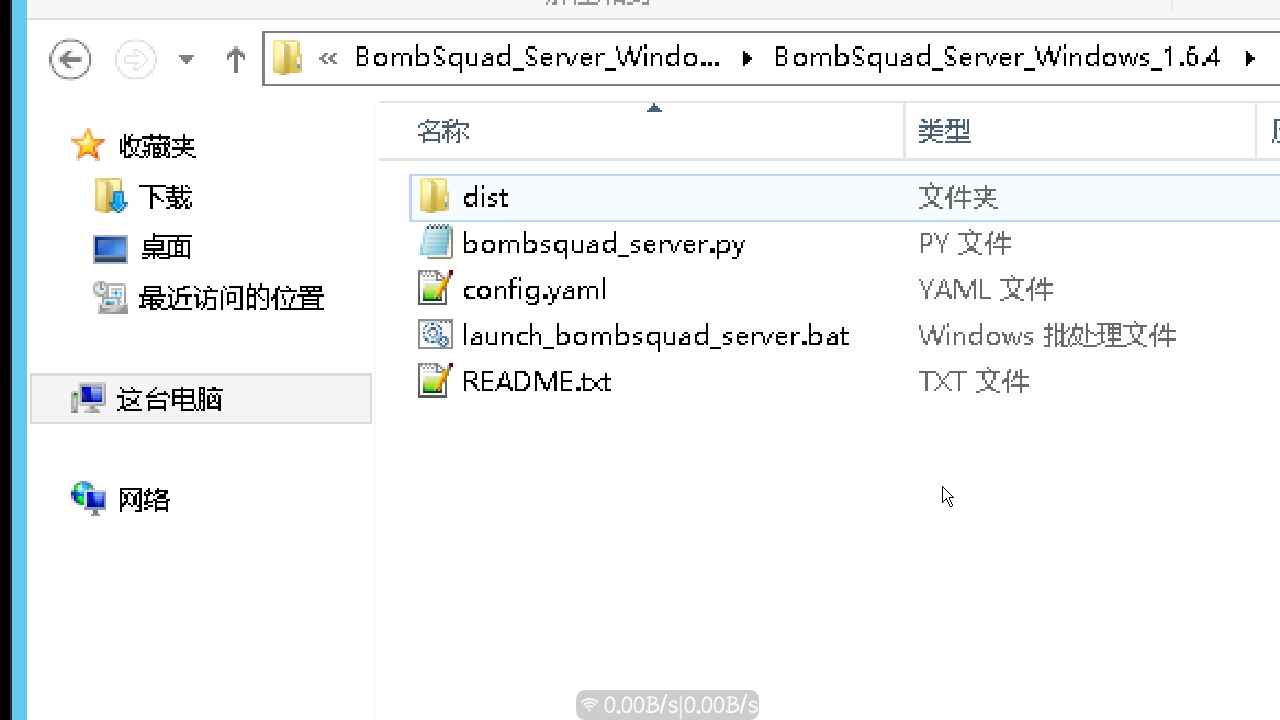
Task: Open 桌面 in navigation pane
Action: point(166,248)
